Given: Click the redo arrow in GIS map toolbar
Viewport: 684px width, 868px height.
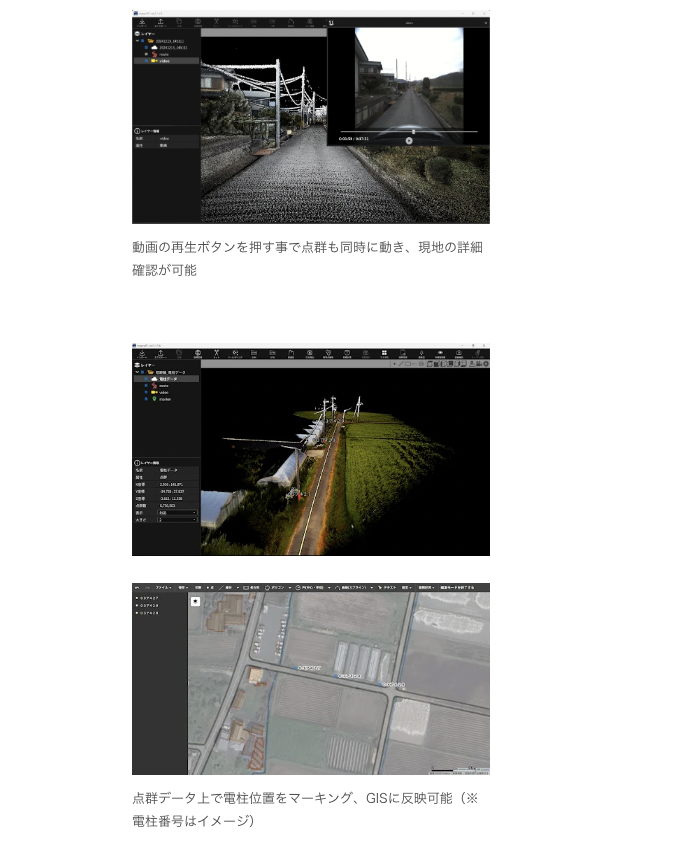Looking at the screenshot, I should coord(147,587).
